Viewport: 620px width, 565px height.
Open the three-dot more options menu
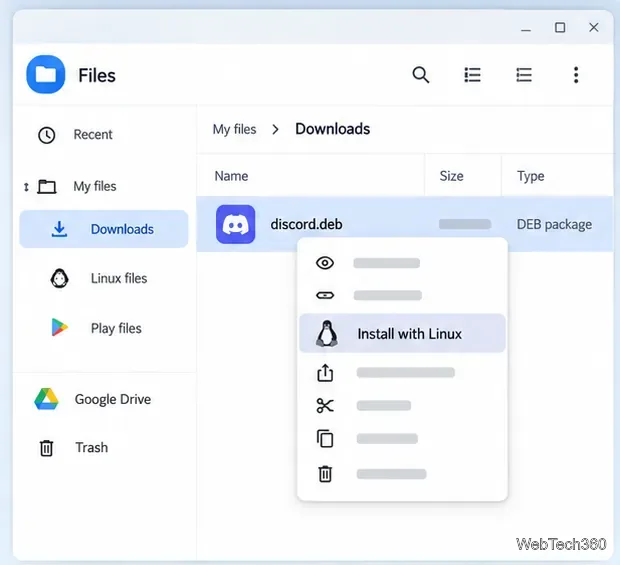[x=576, y=75]
